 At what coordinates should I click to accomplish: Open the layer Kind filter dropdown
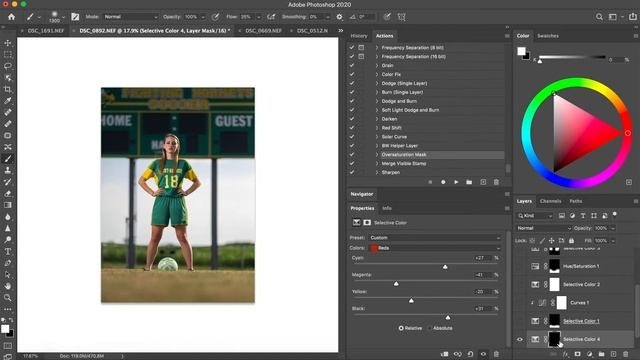(535, 216)
